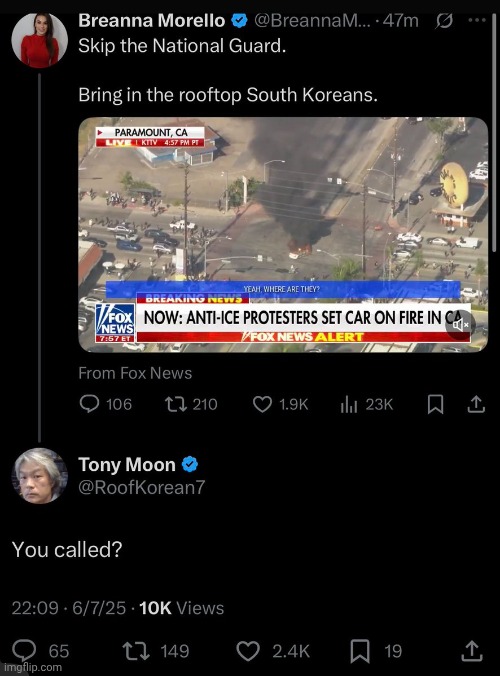Like Breanna Morello's post showing 1.9K likes
The image size is (500, 676).
(x=262, y=404)
